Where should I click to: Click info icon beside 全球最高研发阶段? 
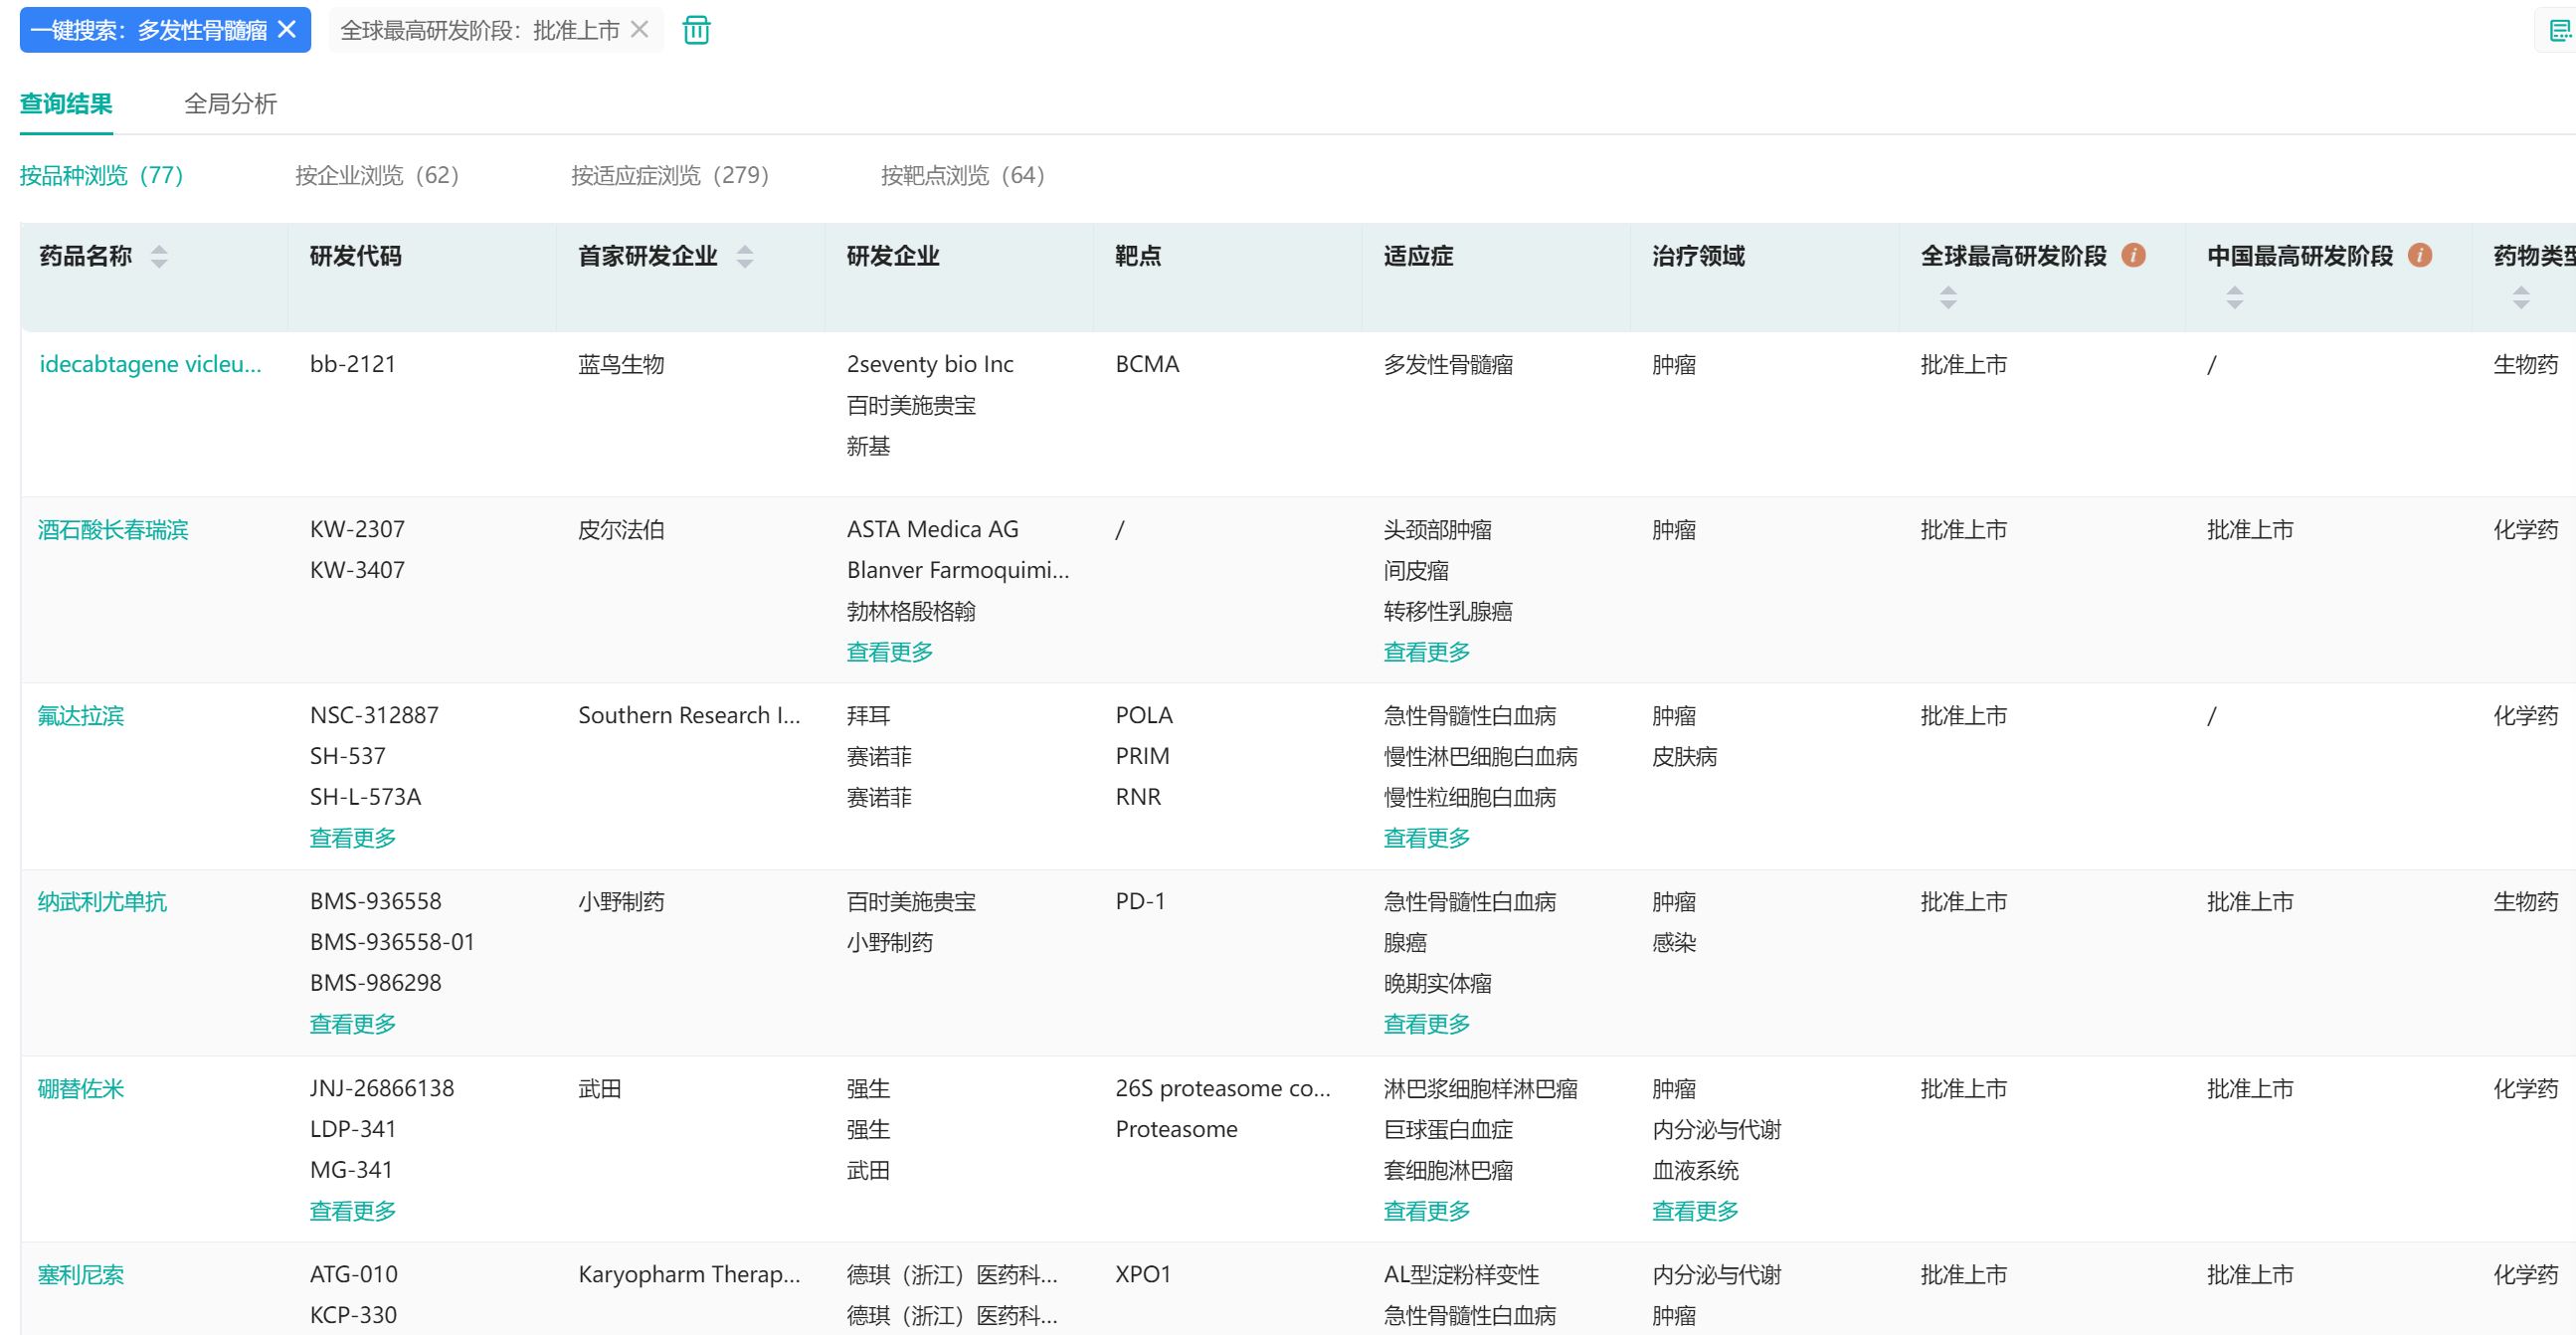tap(2133, 255)
